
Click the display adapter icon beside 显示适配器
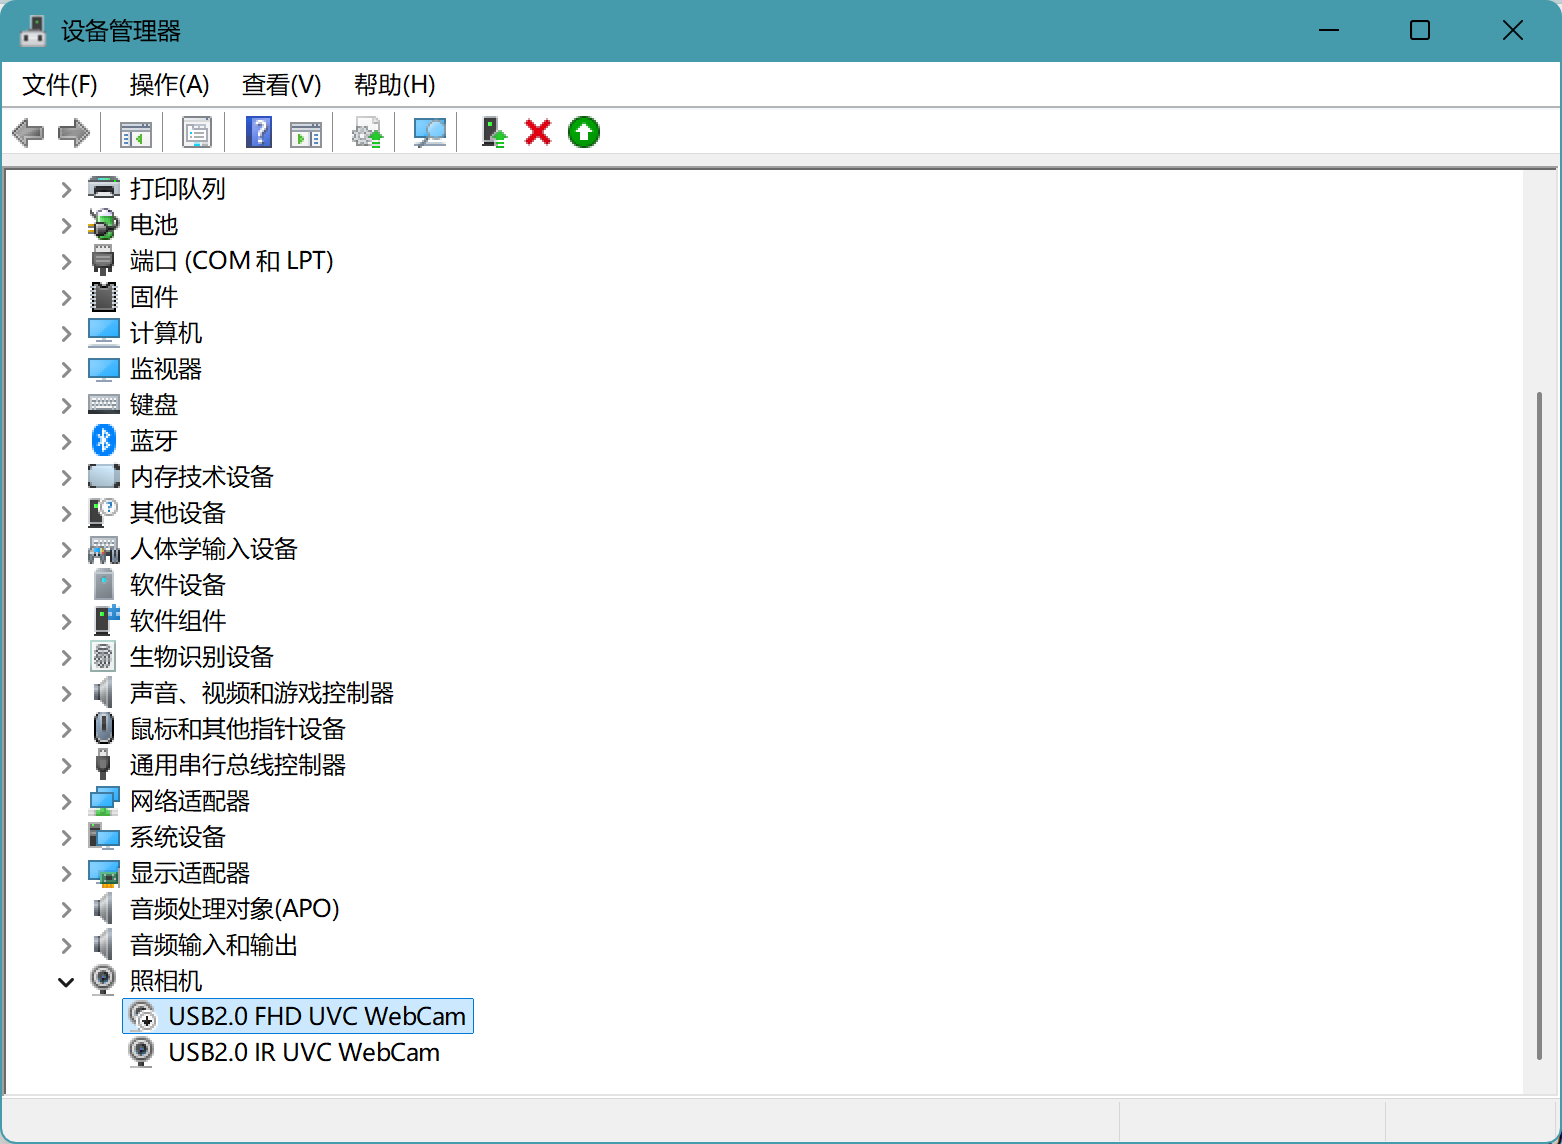[x=104, y=872]
